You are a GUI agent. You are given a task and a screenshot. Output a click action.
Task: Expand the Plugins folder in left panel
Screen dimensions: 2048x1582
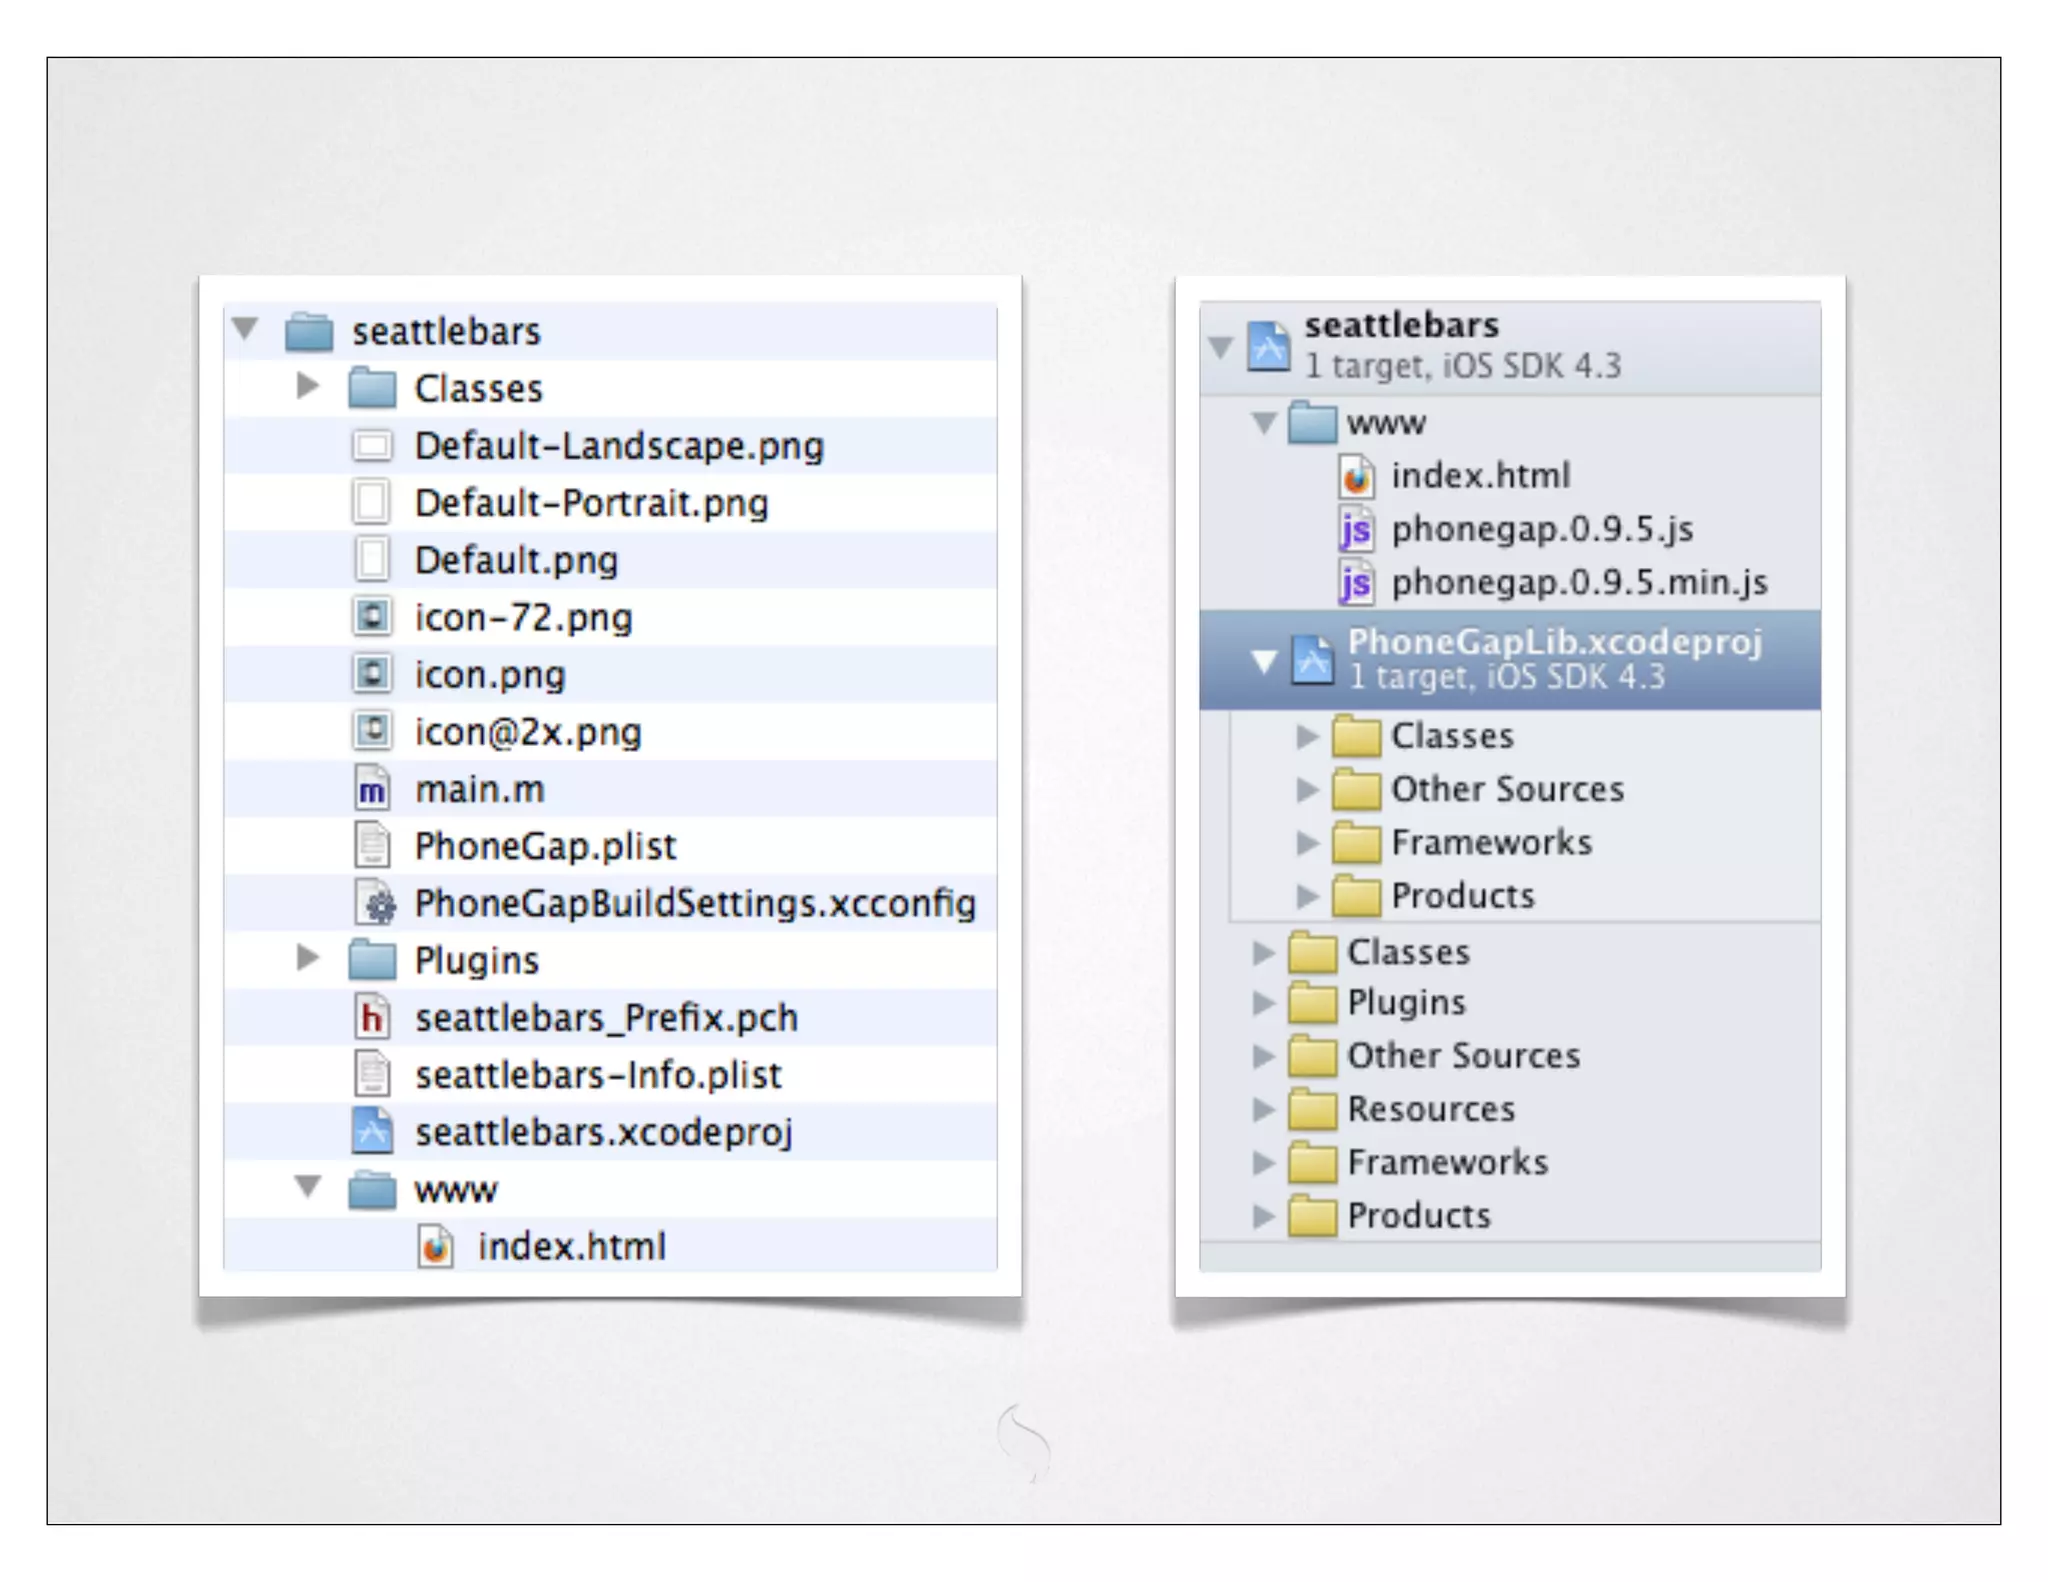[308, 958]
